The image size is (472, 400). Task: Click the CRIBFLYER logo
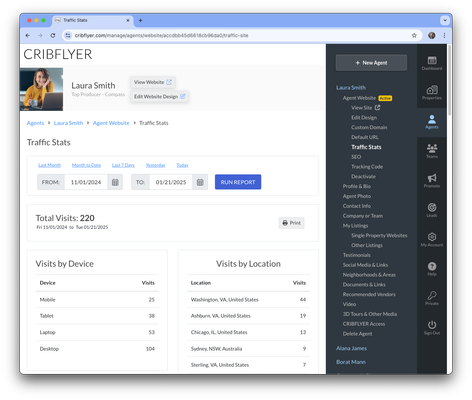coord(58,54)
